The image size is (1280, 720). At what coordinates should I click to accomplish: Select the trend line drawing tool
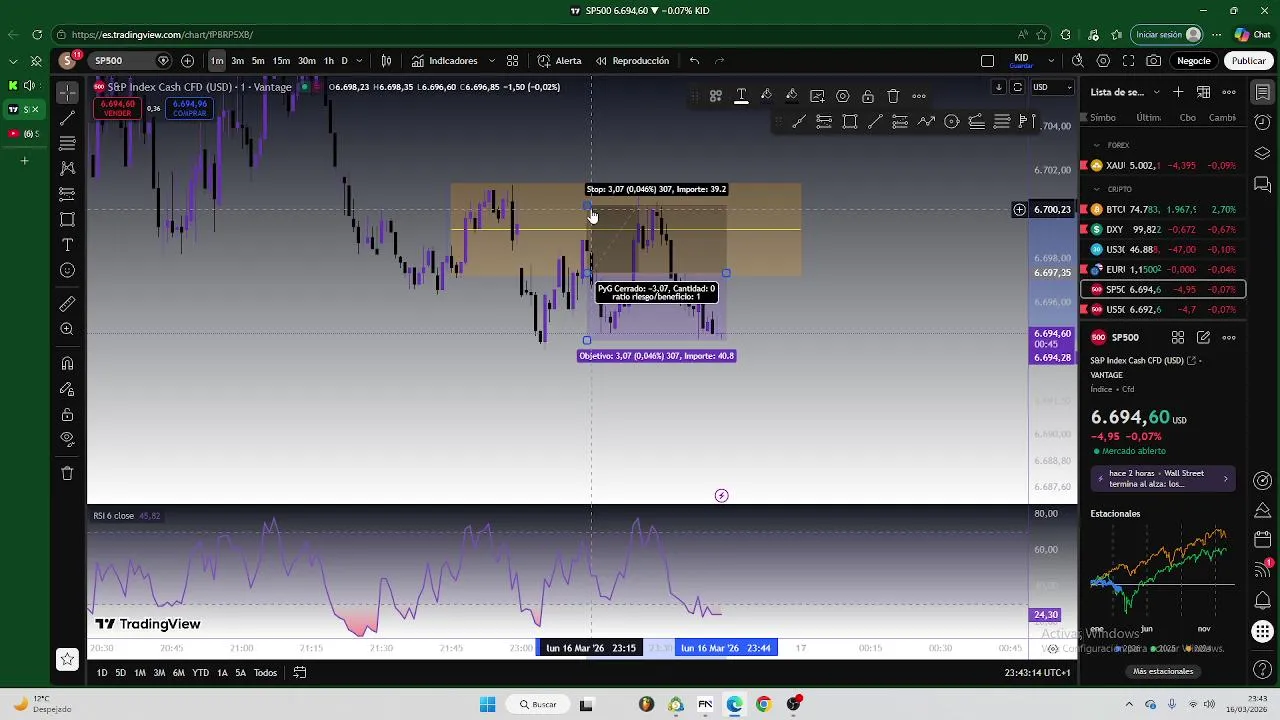coord(67,118)
